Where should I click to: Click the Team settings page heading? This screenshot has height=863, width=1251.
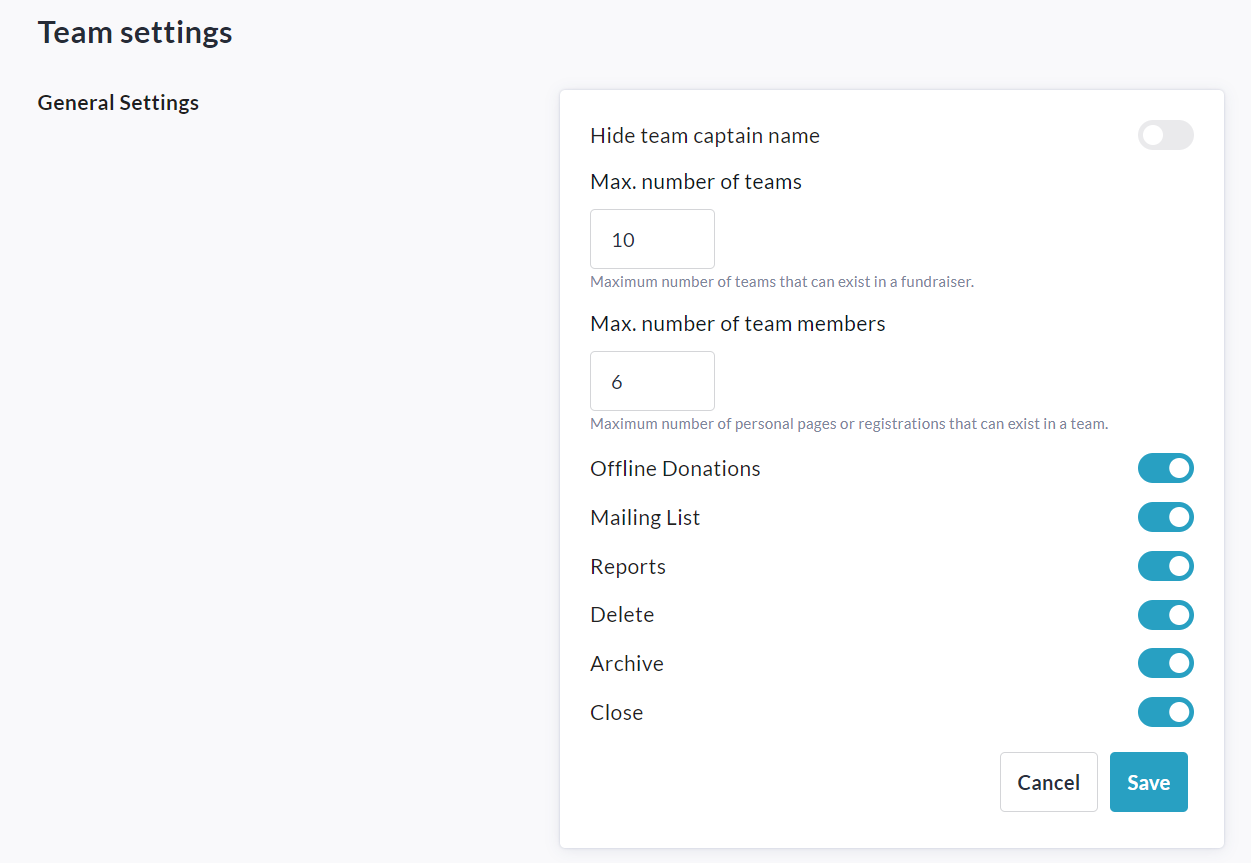click(135, 32)
